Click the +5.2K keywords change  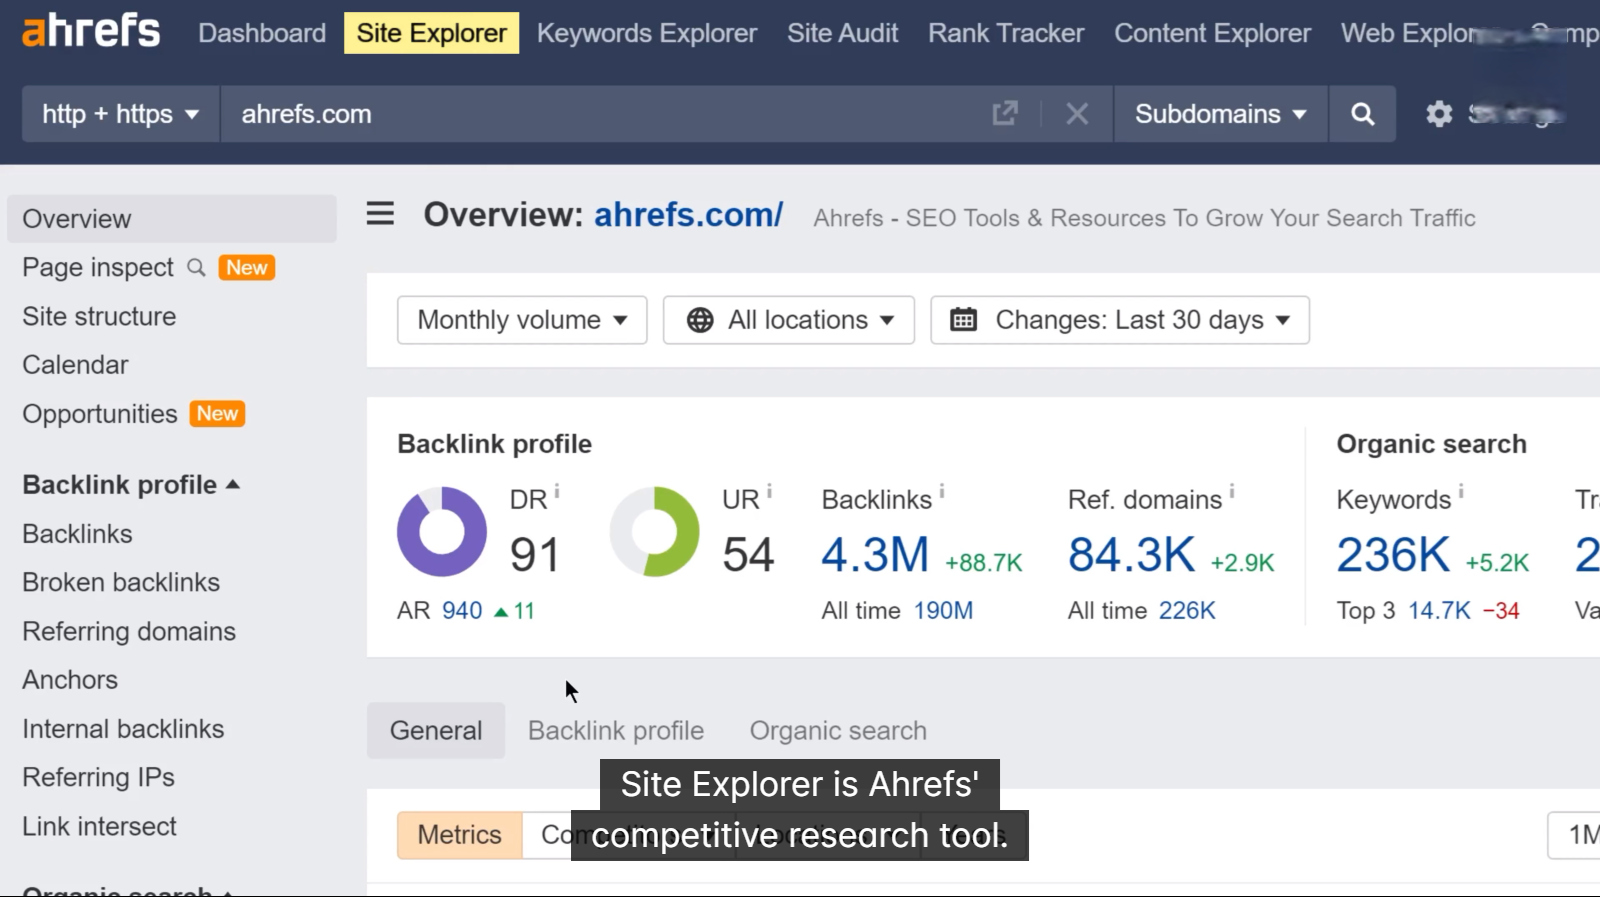[1498, 563]
